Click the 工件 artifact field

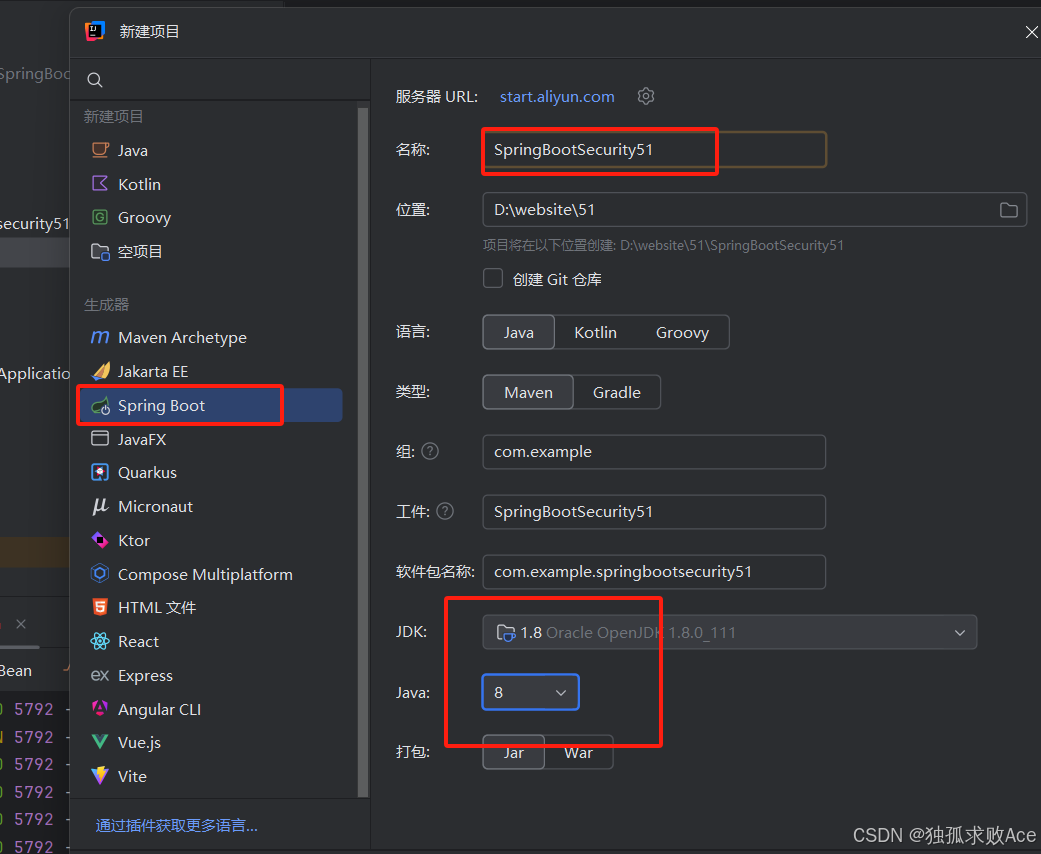pyautogui.click(x=654, y=511)
